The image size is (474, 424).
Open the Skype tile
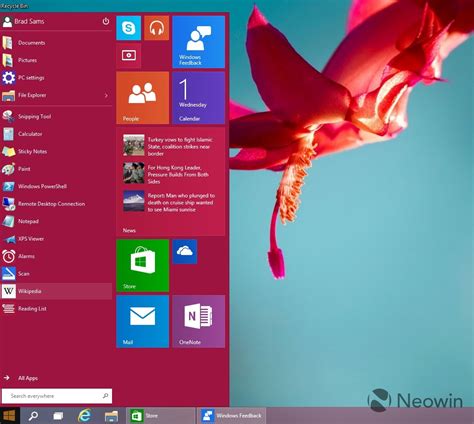pyautogui.click(x=129, y=28)
